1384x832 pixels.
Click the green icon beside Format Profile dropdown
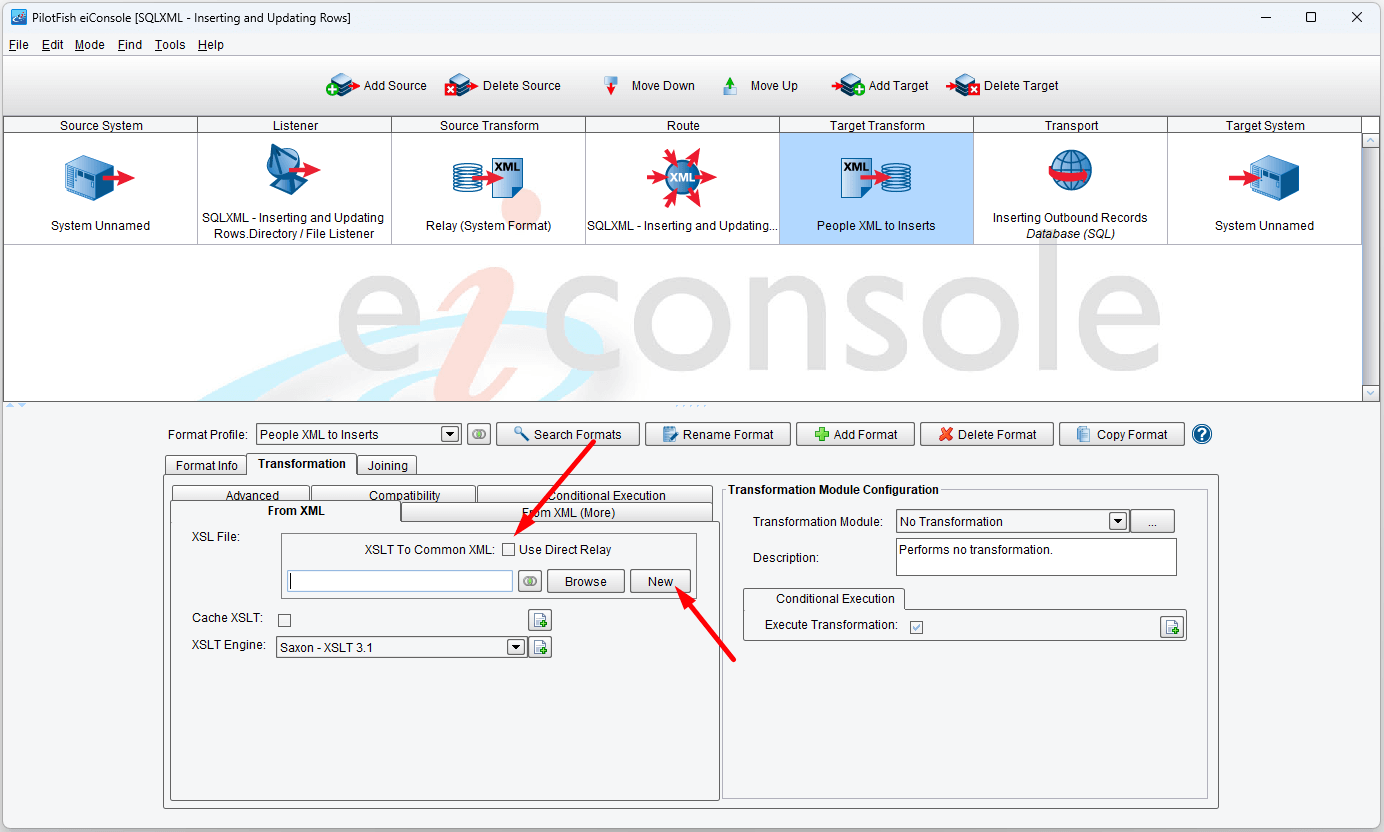[479, 434]
